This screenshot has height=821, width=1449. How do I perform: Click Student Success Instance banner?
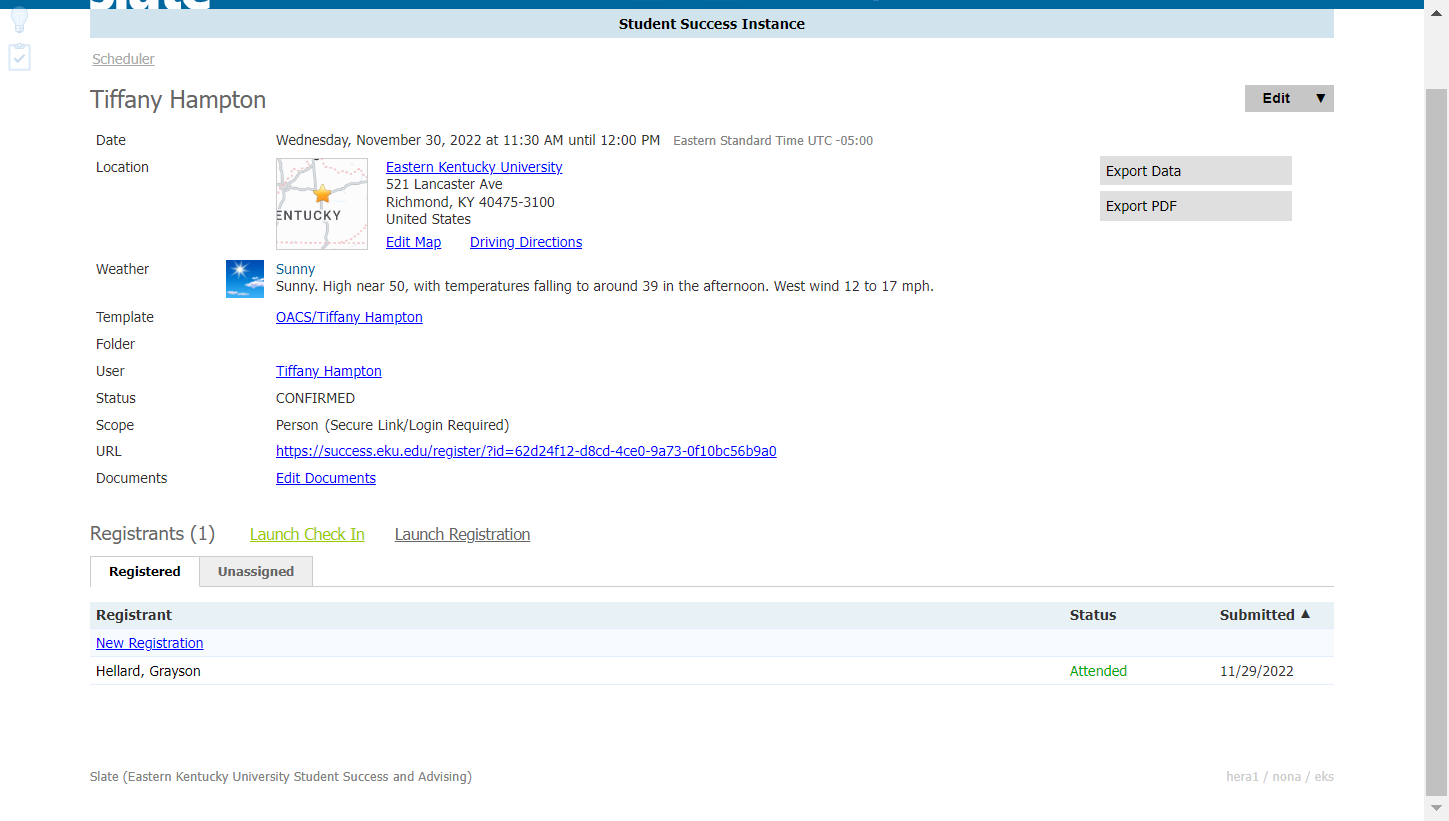(712, 24)
